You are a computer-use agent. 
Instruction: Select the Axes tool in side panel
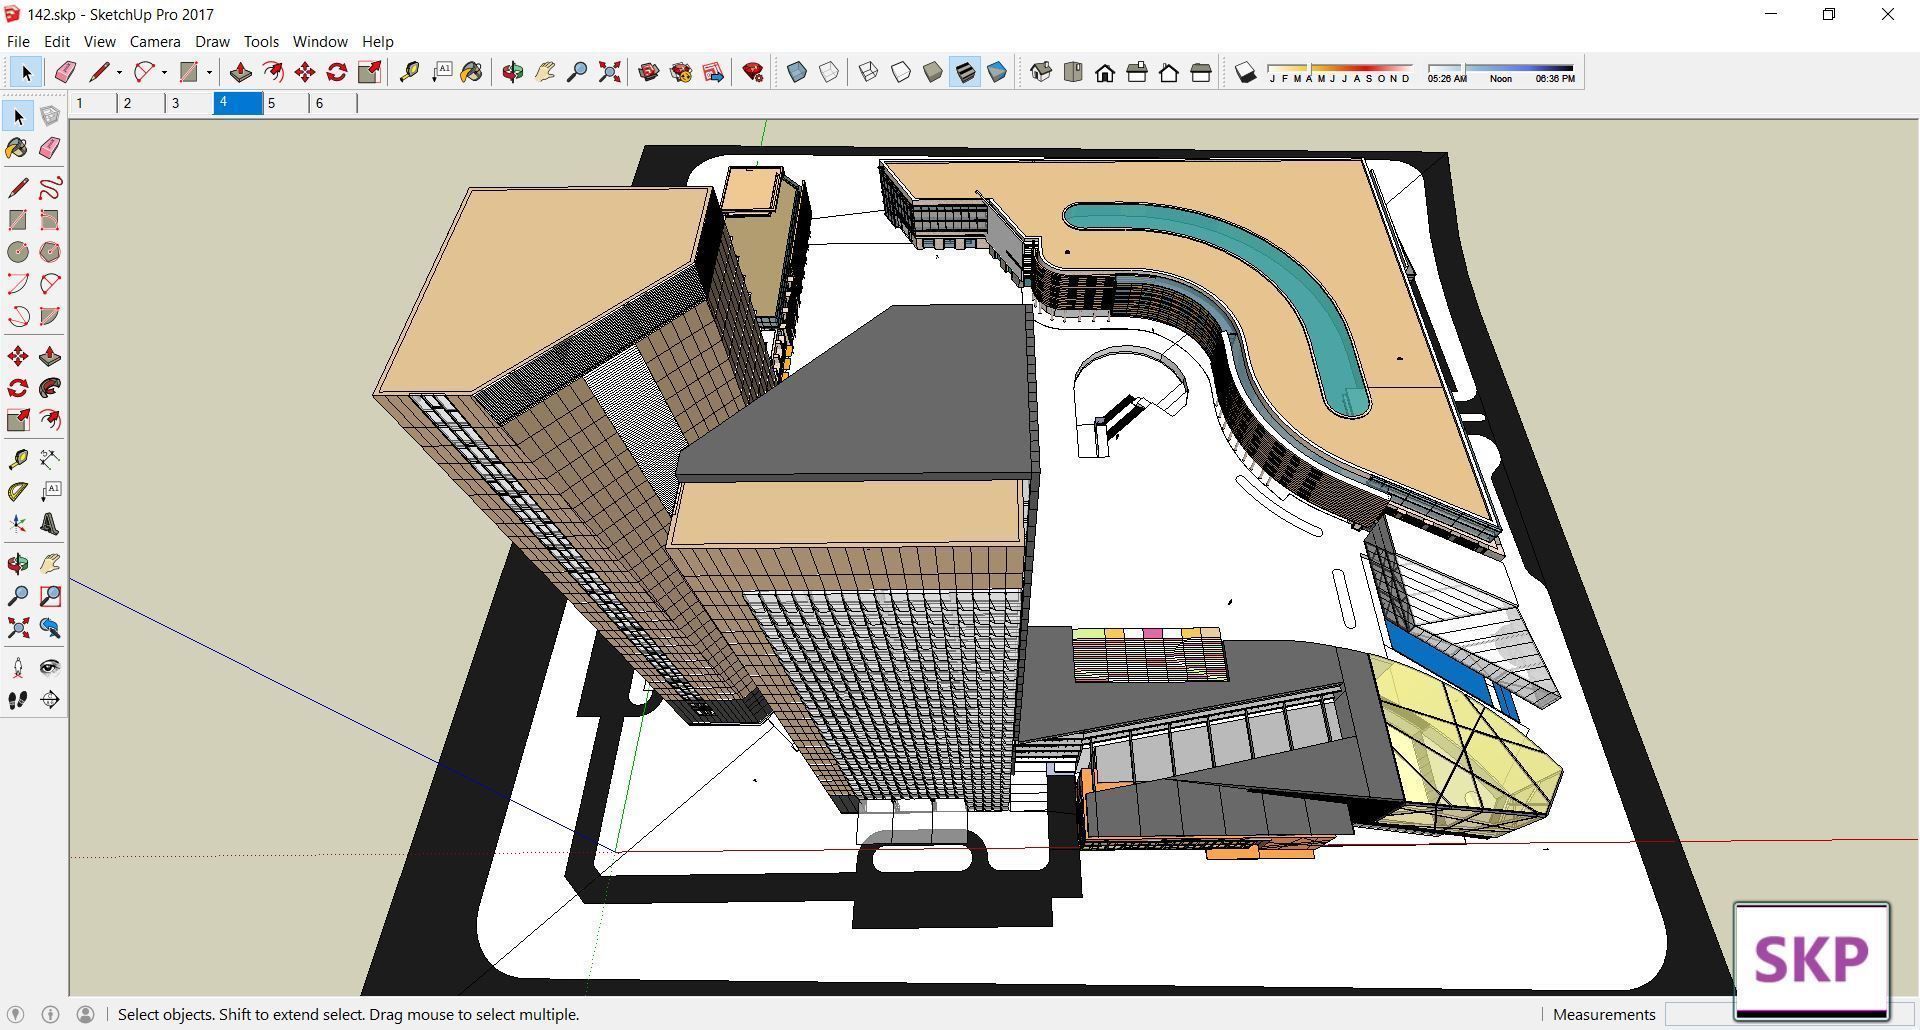(18, 524)
